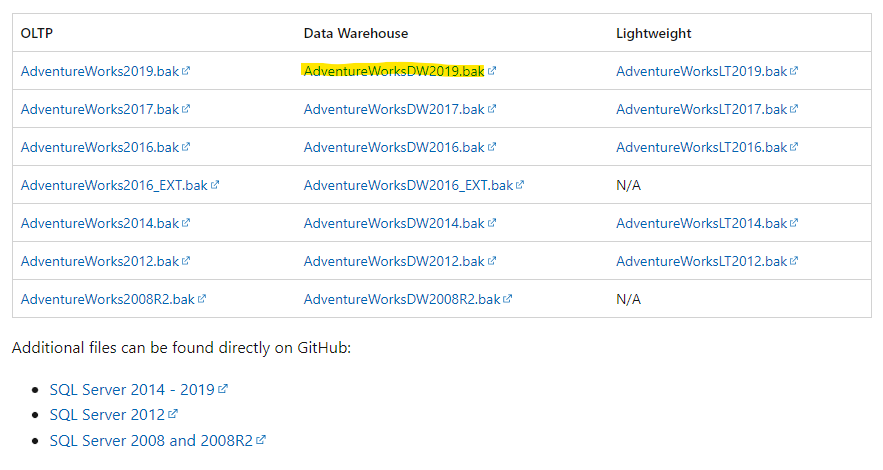Viewport: 883px width, 470px height.
Task: Click AdventureWorksDW2012.bak link
Action: (394, 261)
